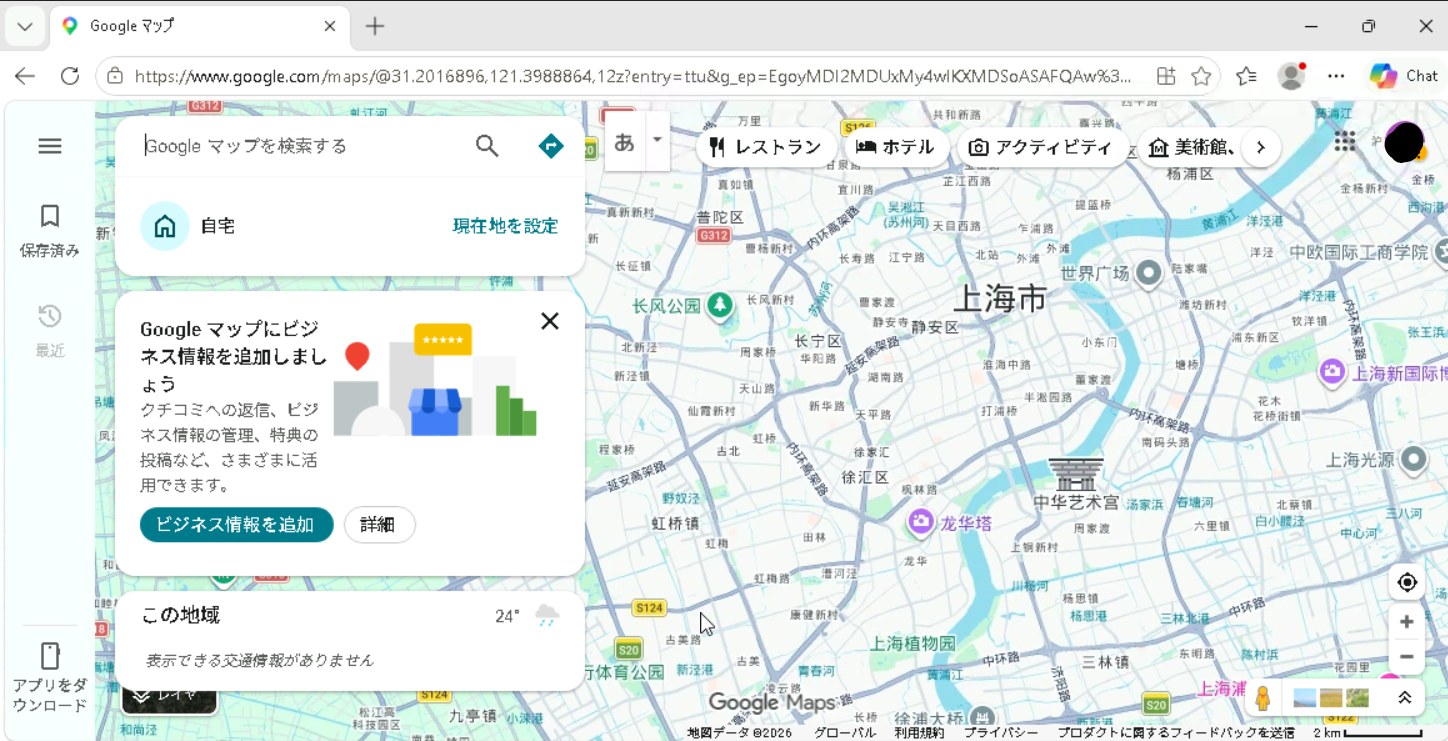Open the tab search dropdown arrow
The height and width of the screenshot is (741, 1448).
pyautogui.click(x=24, y=27)
